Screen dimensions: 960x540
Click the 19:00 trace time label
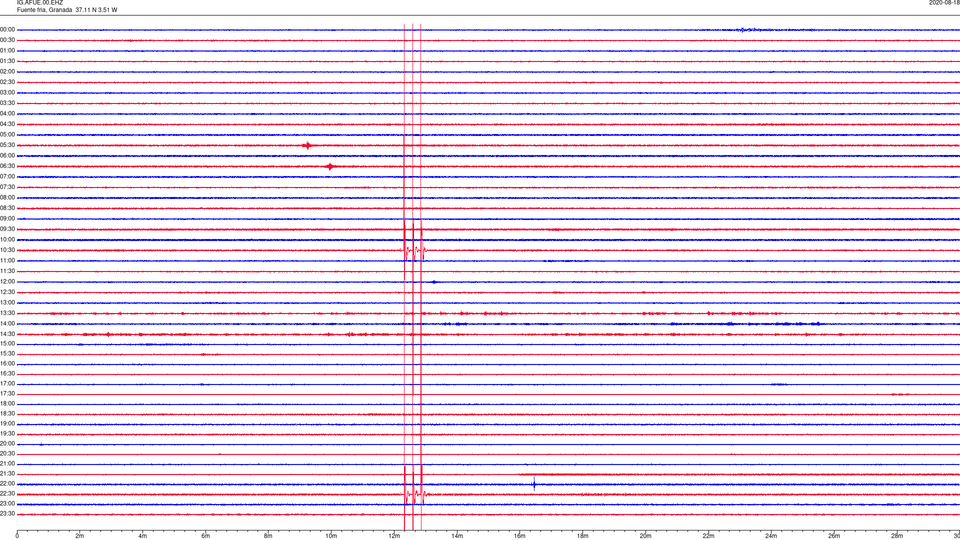click(x=7, y=424)
